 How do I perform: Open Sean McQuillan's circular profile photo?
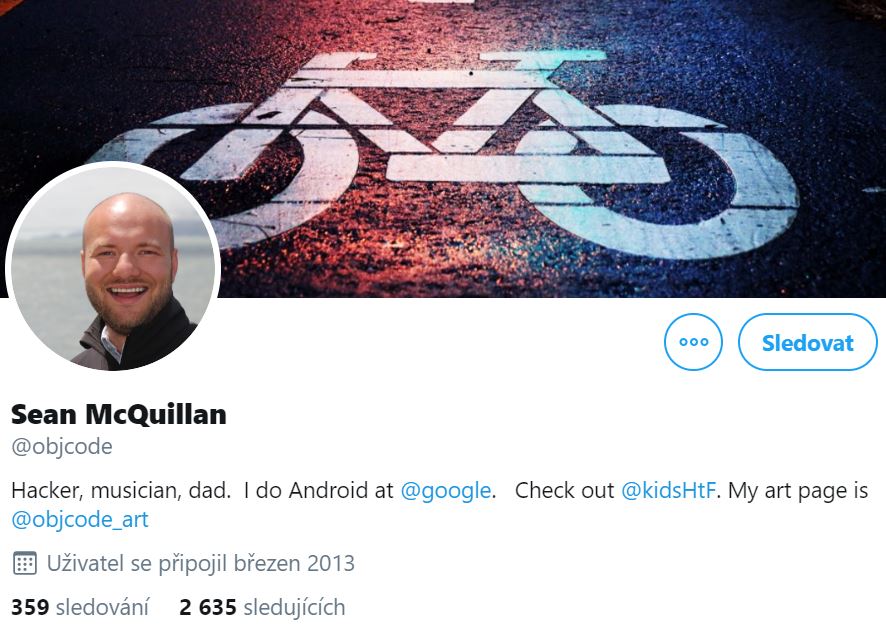[112, 267]
